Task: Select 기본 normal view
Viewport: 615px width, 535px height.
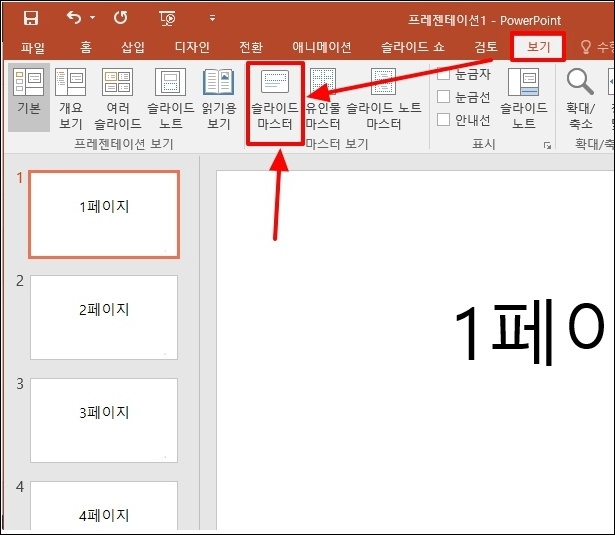Action: point(29,97)
